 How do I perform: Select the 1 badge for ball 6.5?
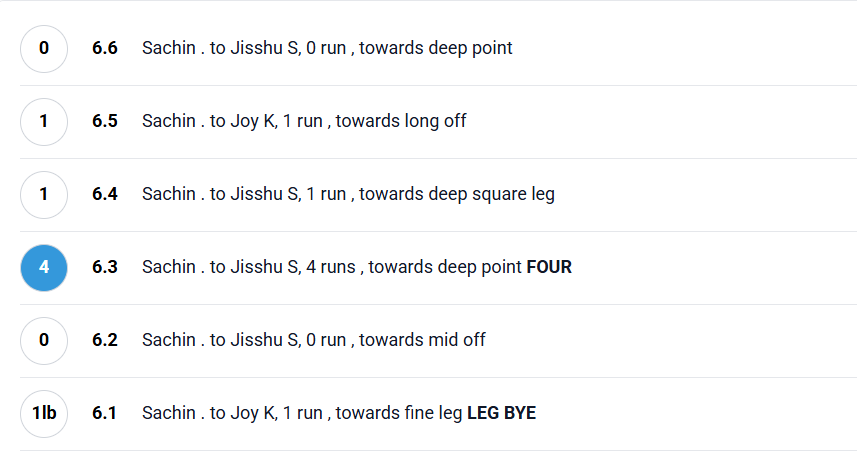(x=44, y=121)
